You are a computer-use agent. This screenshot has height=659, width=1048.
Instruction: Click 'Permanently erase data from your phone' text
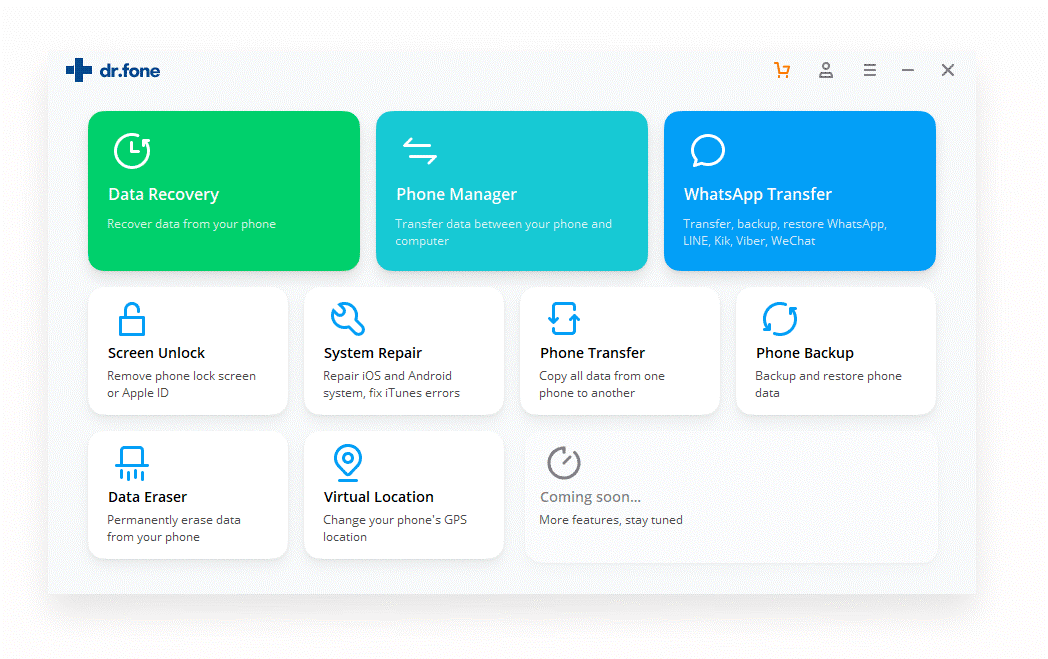tap(174, 529)
